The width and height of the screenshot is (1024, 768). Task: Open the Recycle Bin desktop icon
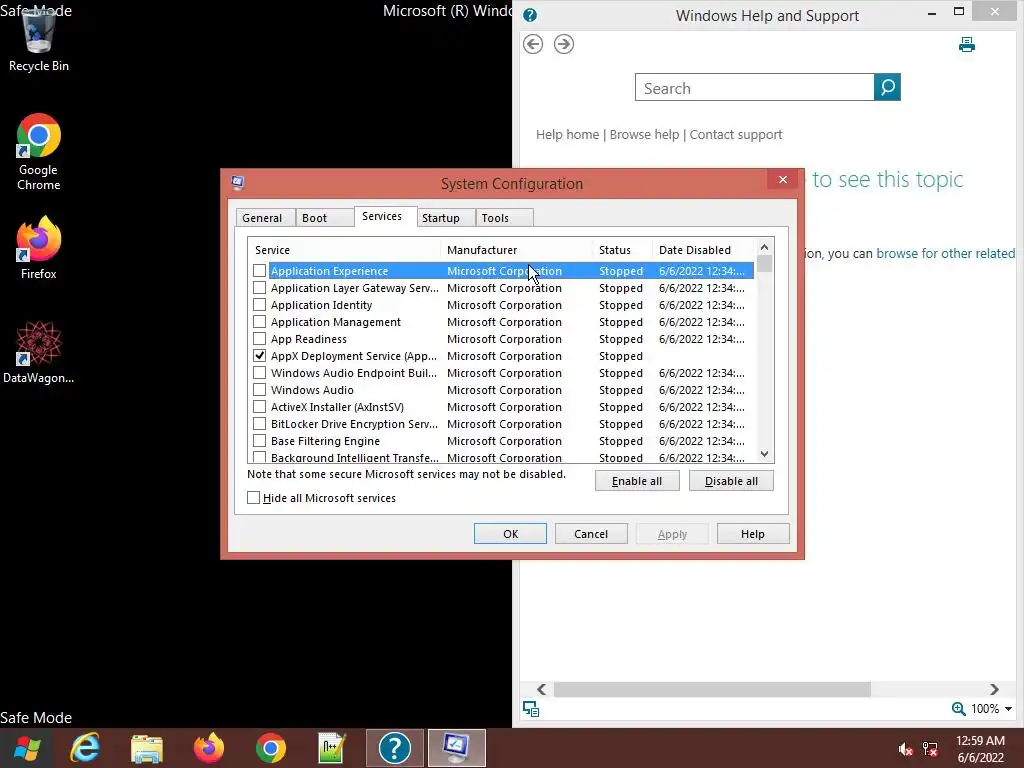click(x=39, y=40)
